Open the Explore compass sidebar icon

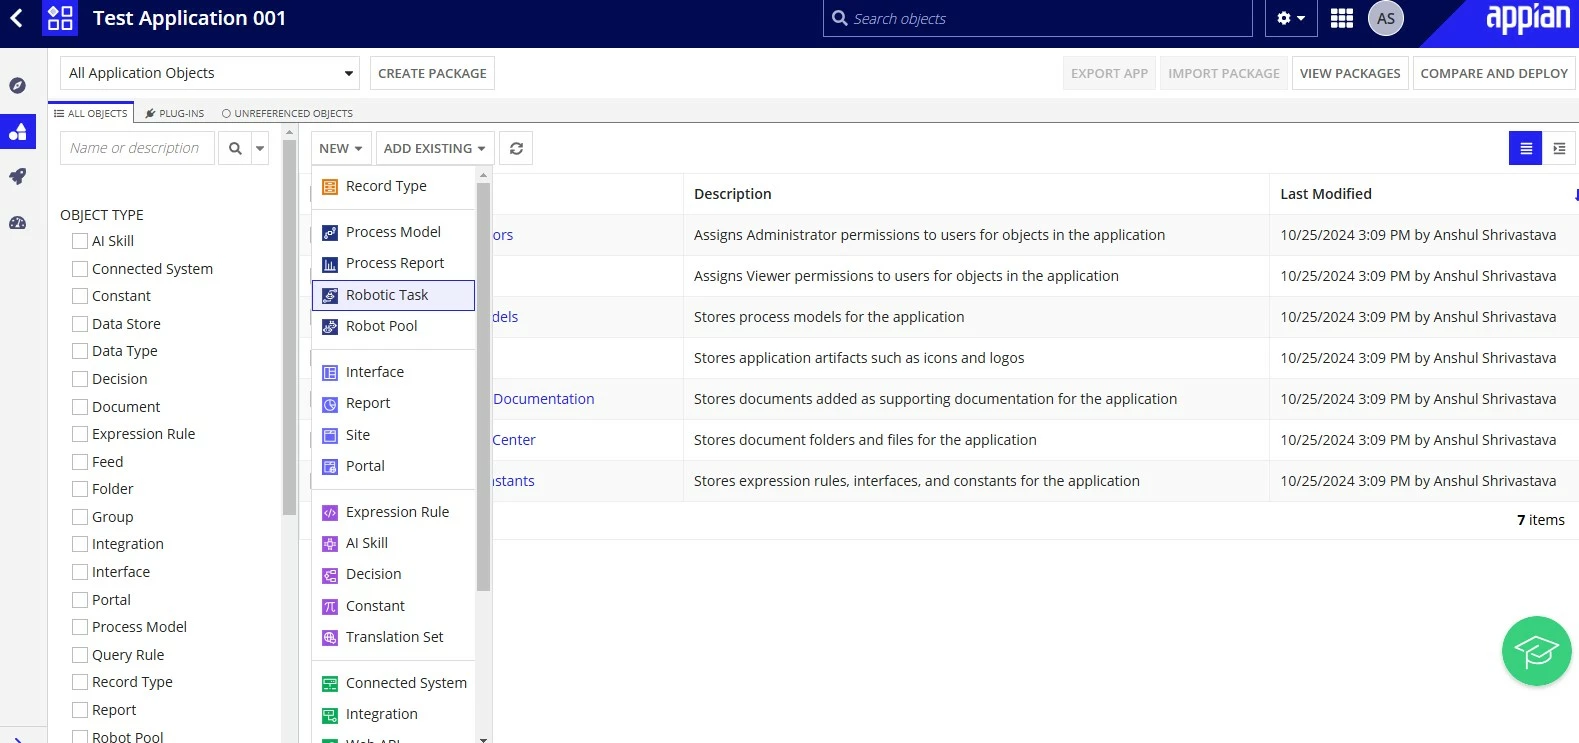click(x=17, y=86)
